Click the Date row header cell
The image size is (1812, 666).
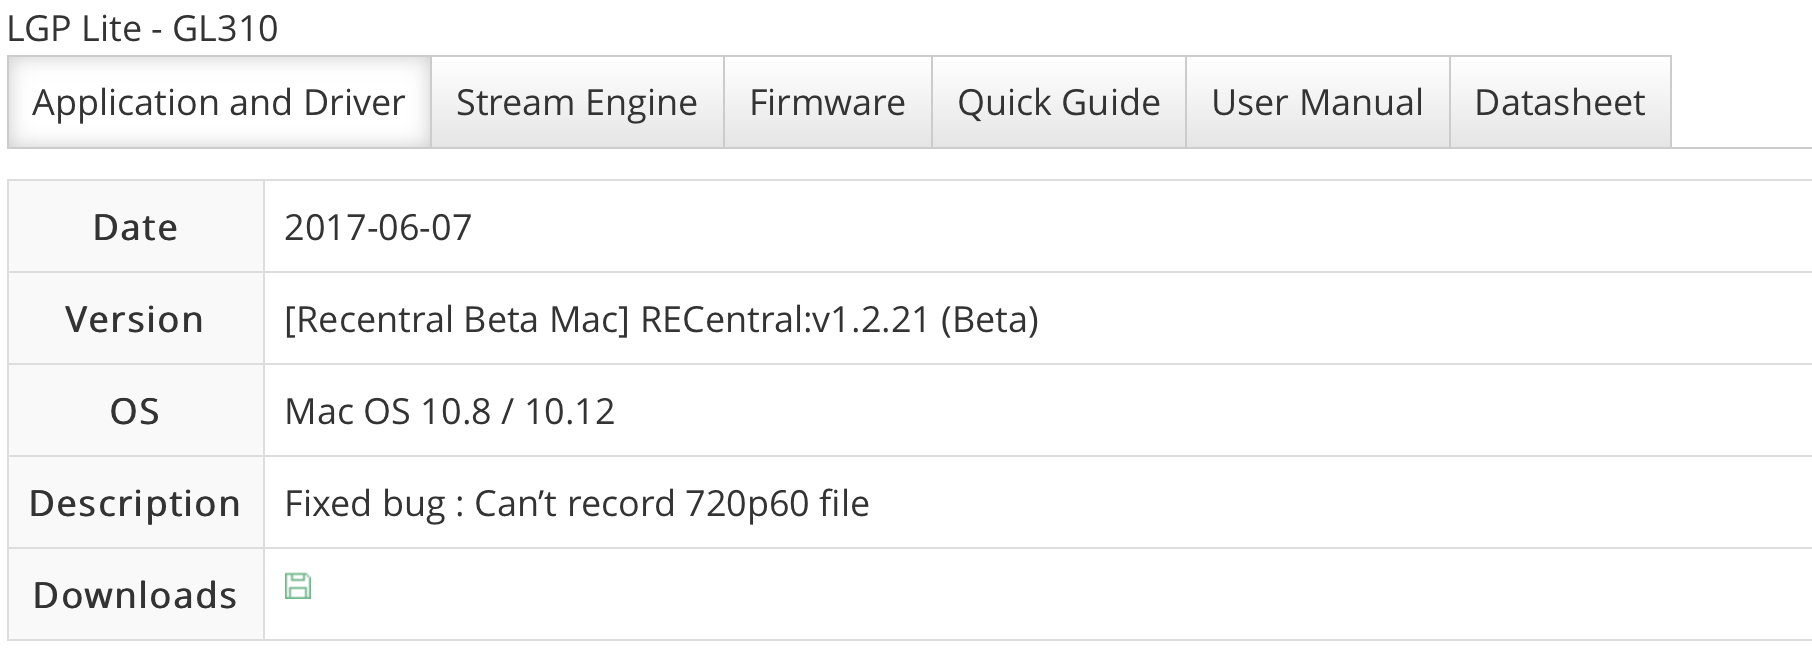136,227
